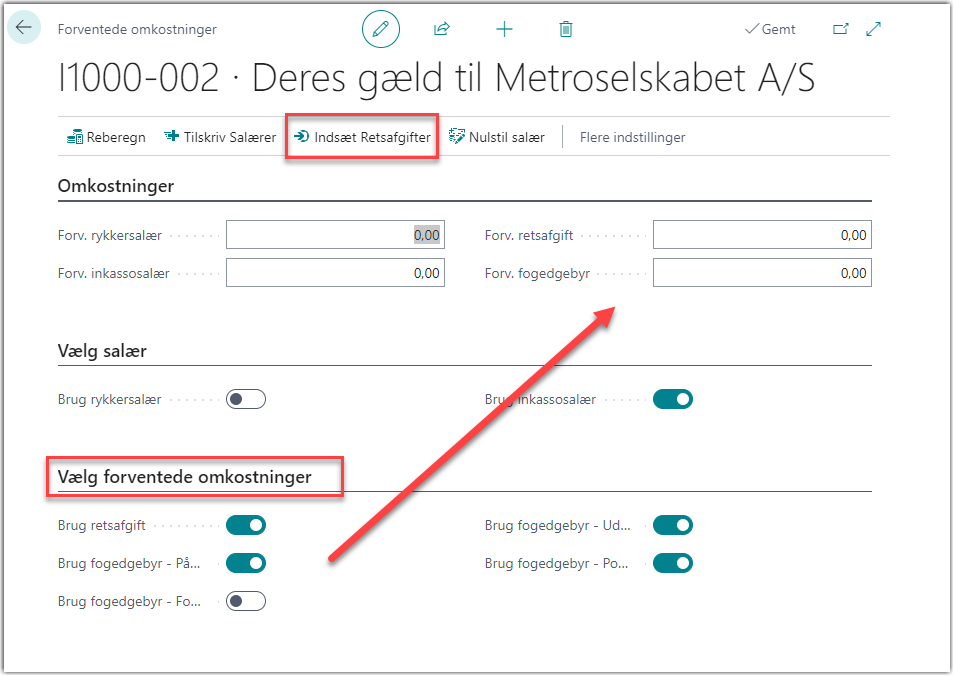Open the Flere indstillinger menu
The width and height of the screenshot is (954, 676).
pyautogui.click(x=632, y=137)
